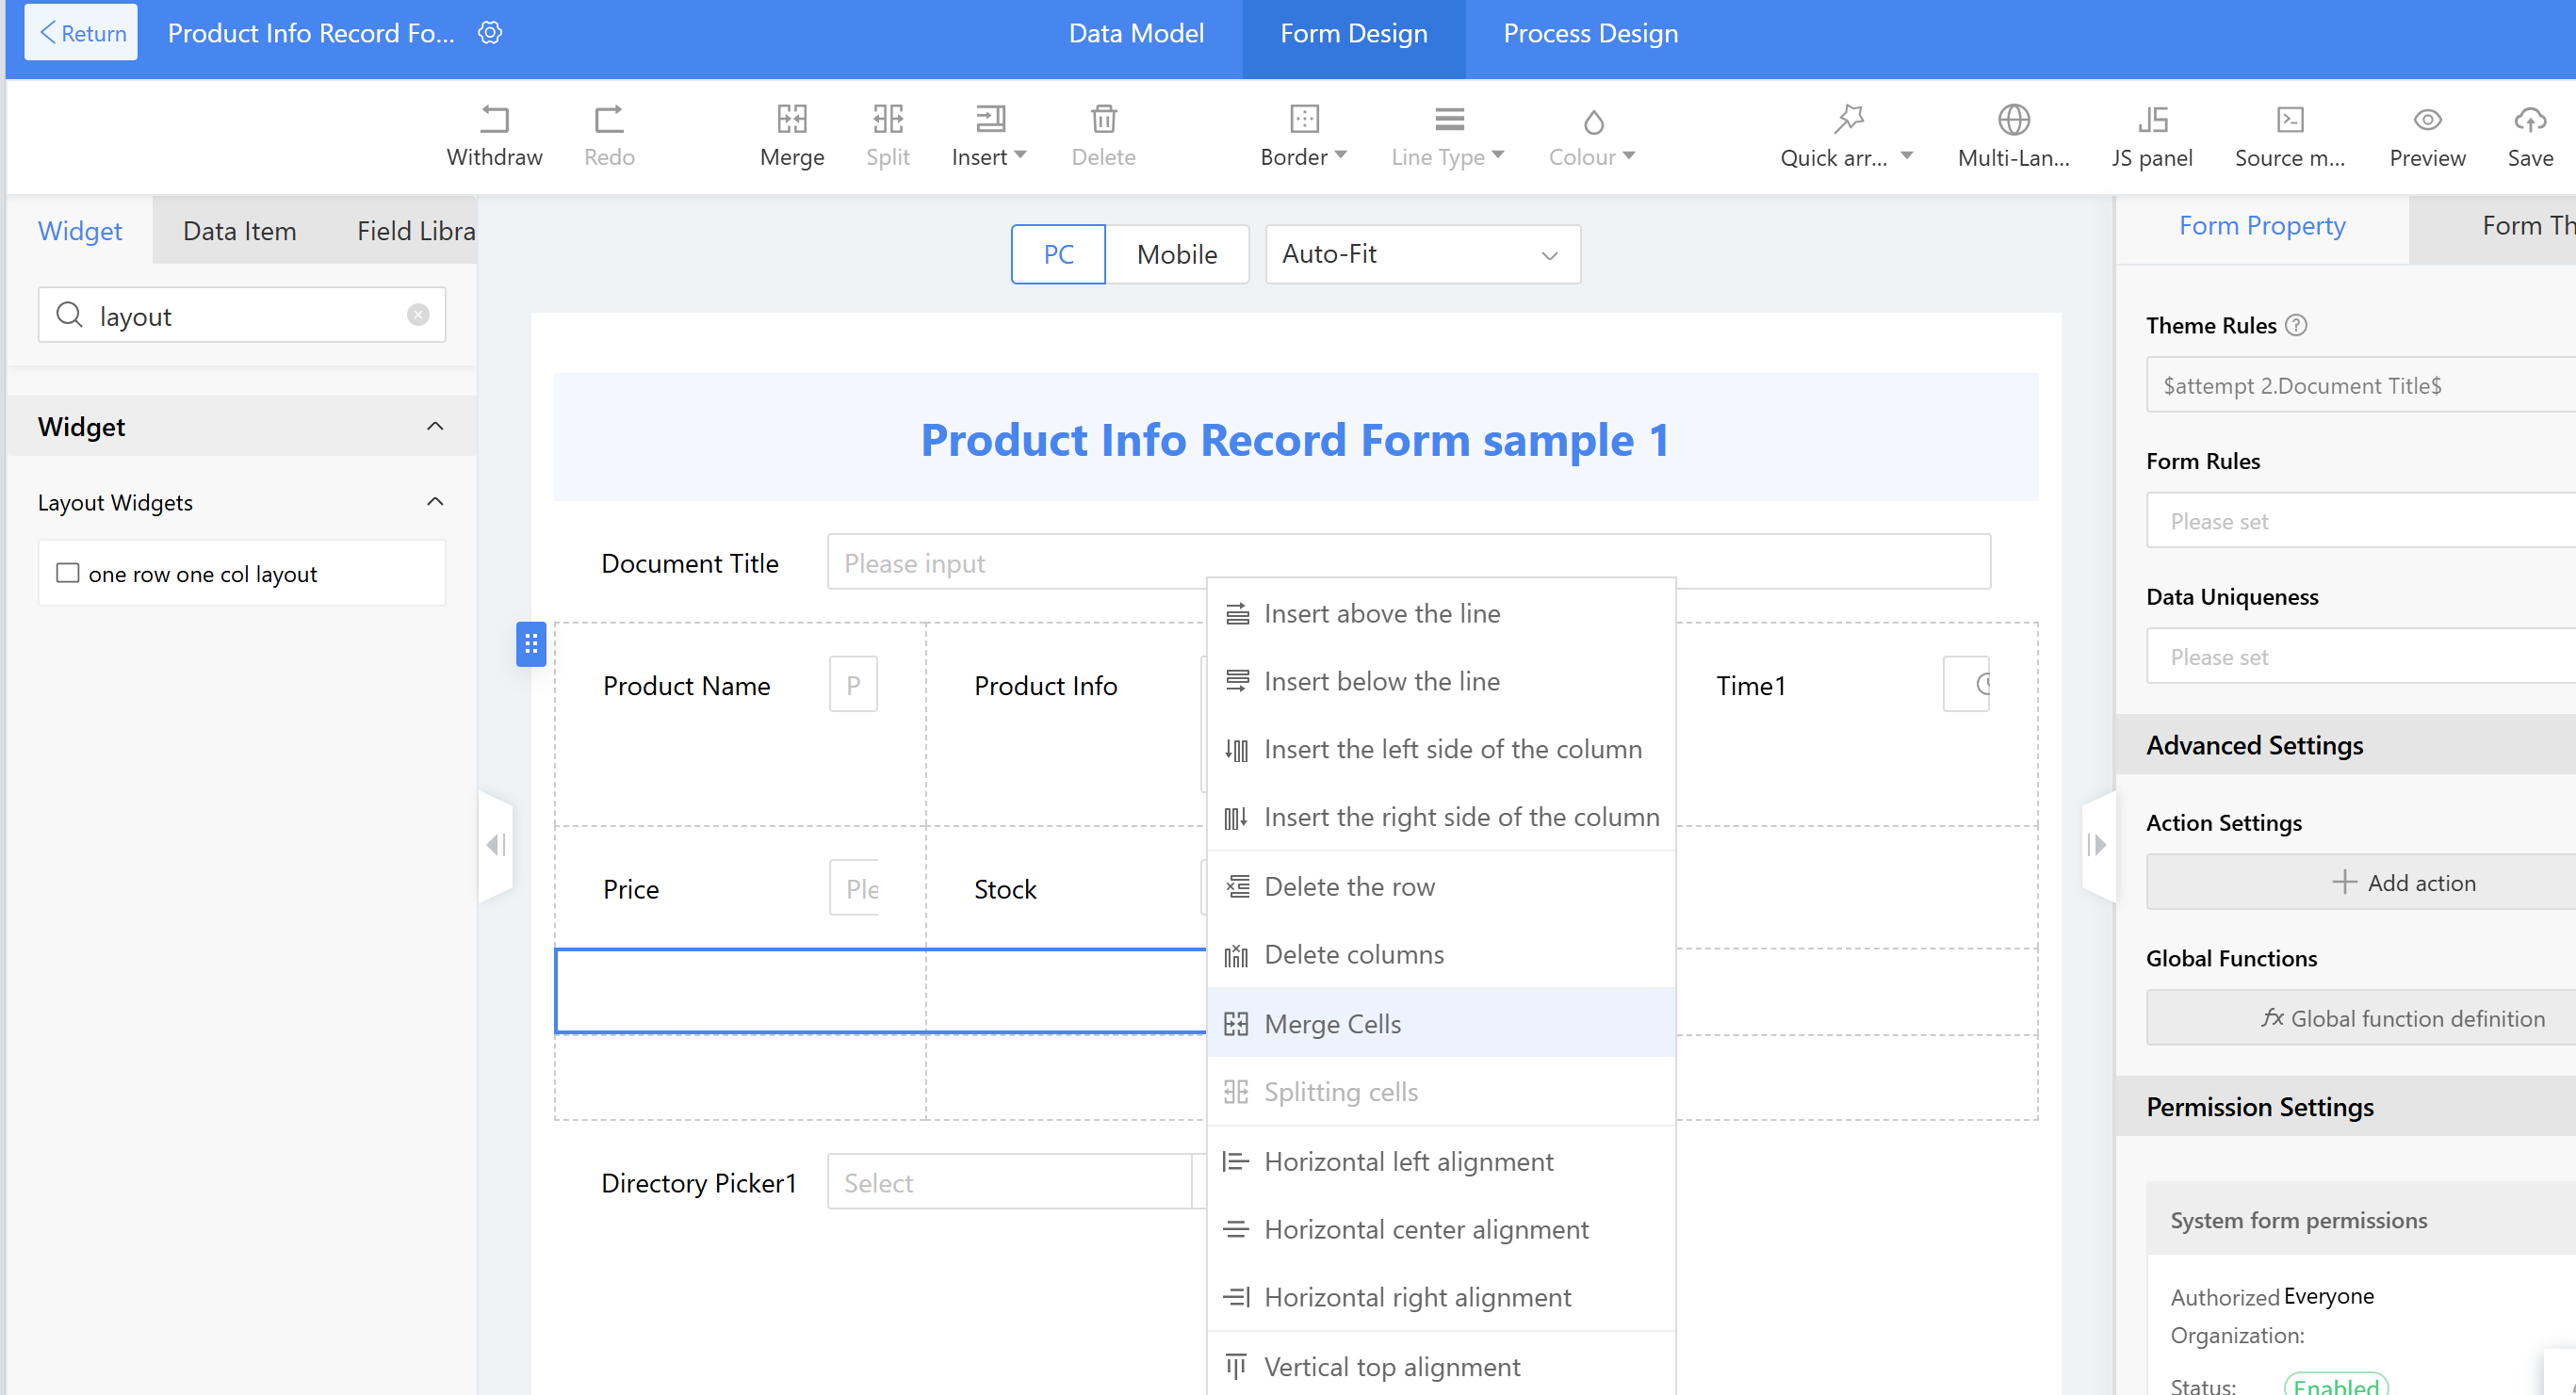Click the Withdraw undo icon
Viewport: 2576px width, 1395px height.
pyautogui.click(x=494, y=120)
